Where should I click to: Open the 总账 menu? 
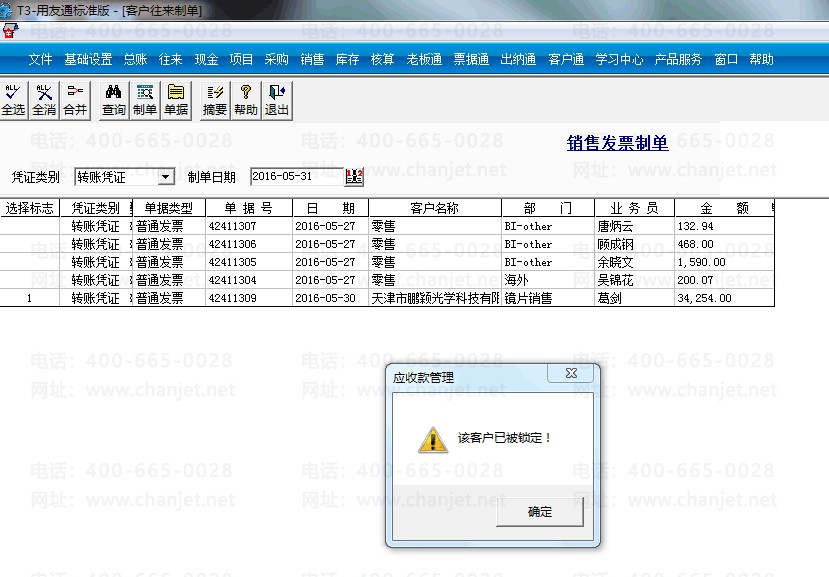coord(135,59)
